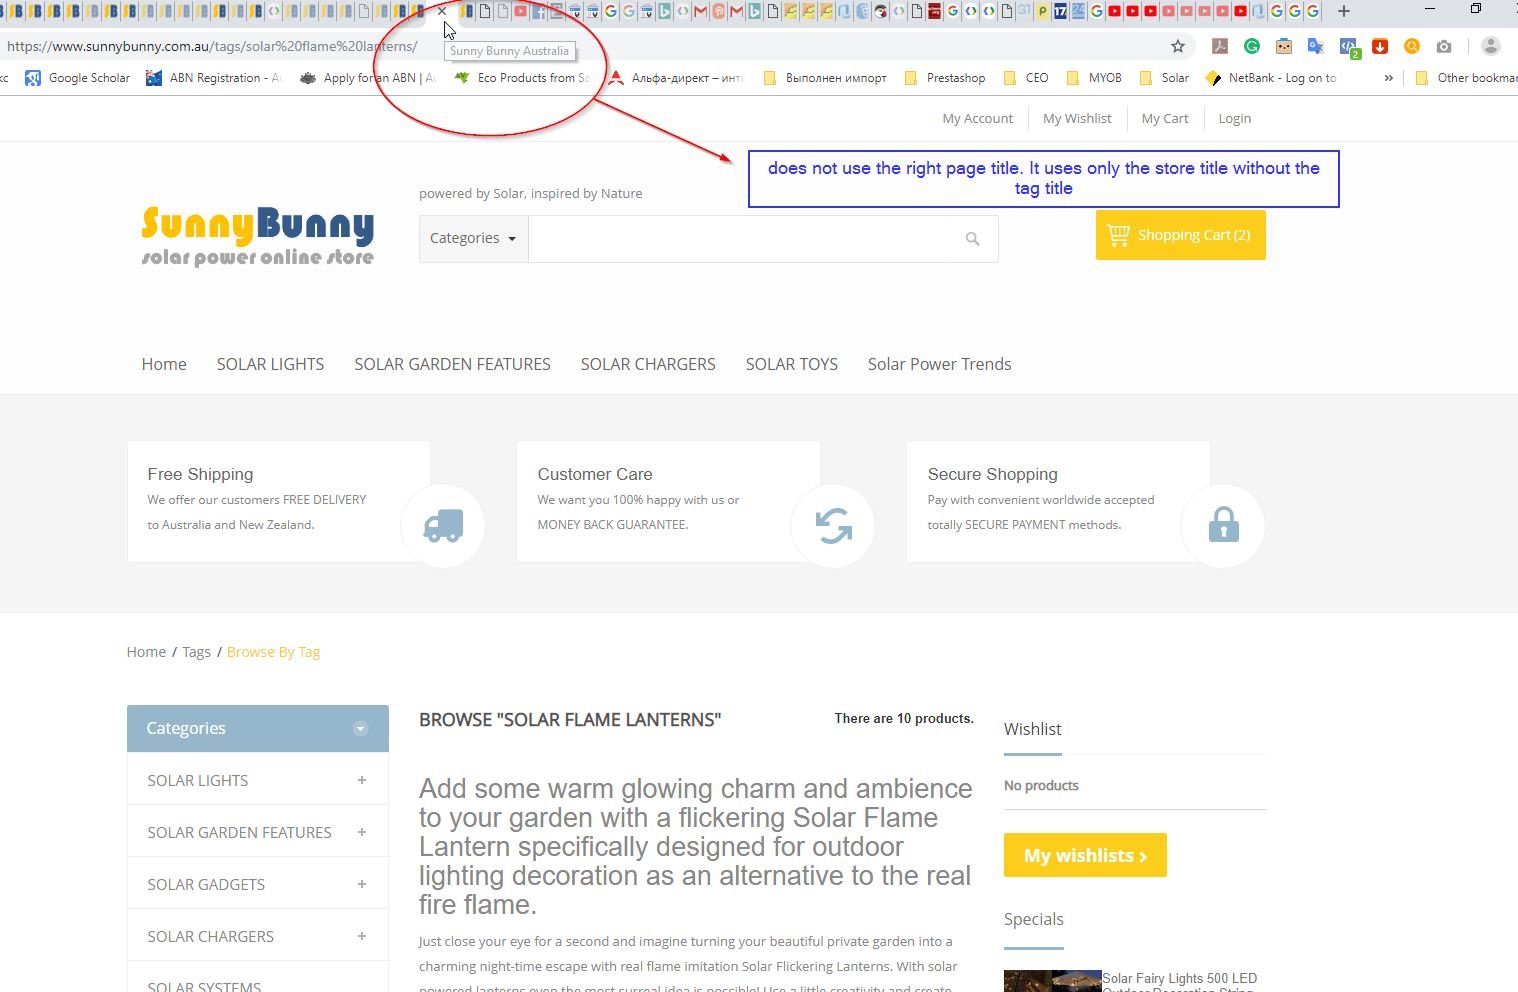This screenshot has width=1518, height=992.
Task: Click the SunnyBunny store logo
Action: (258, 237)
